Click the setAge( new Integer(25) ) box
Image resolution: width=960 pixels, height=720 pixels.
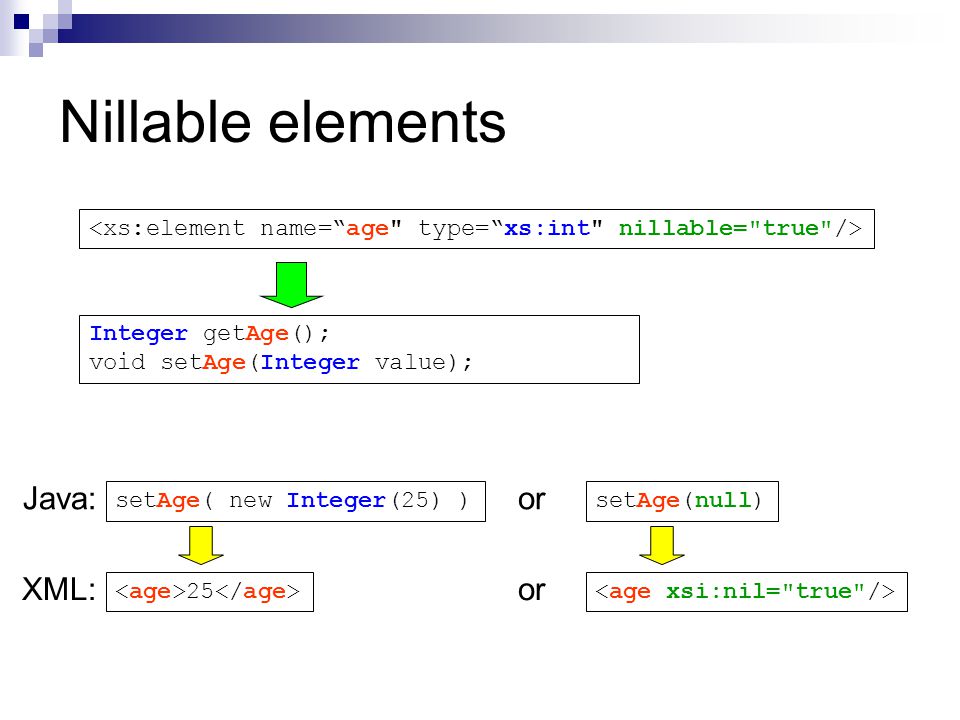click(296, 501)
